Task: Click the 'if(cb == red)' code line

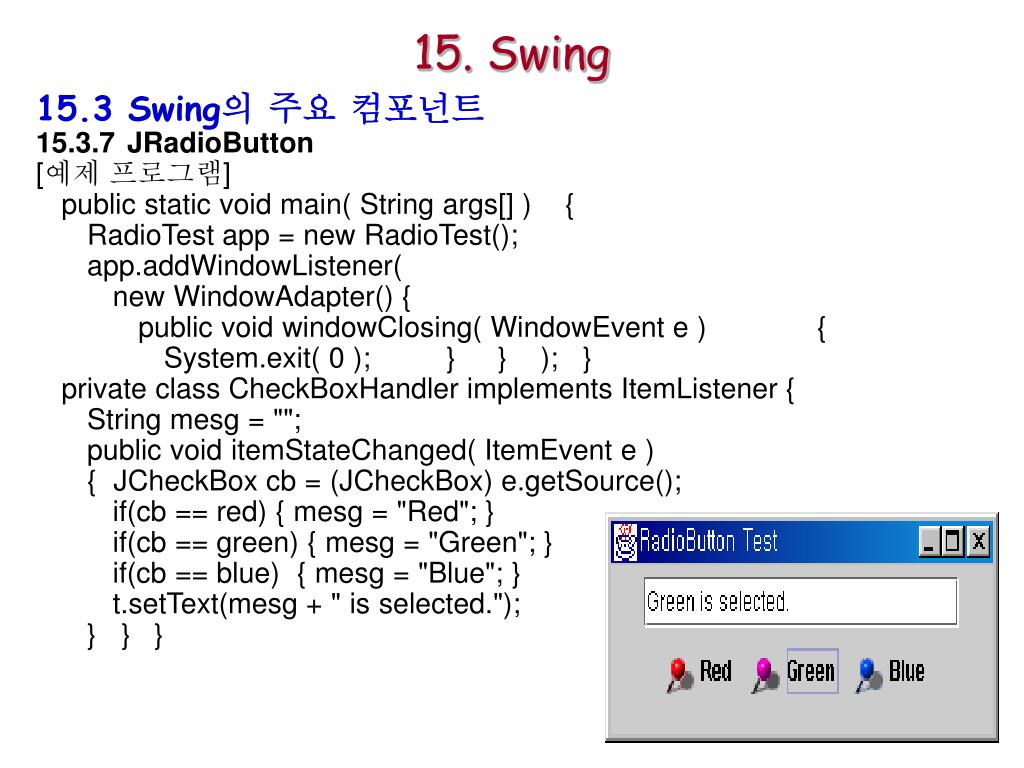Action: [x=303, y=513]
